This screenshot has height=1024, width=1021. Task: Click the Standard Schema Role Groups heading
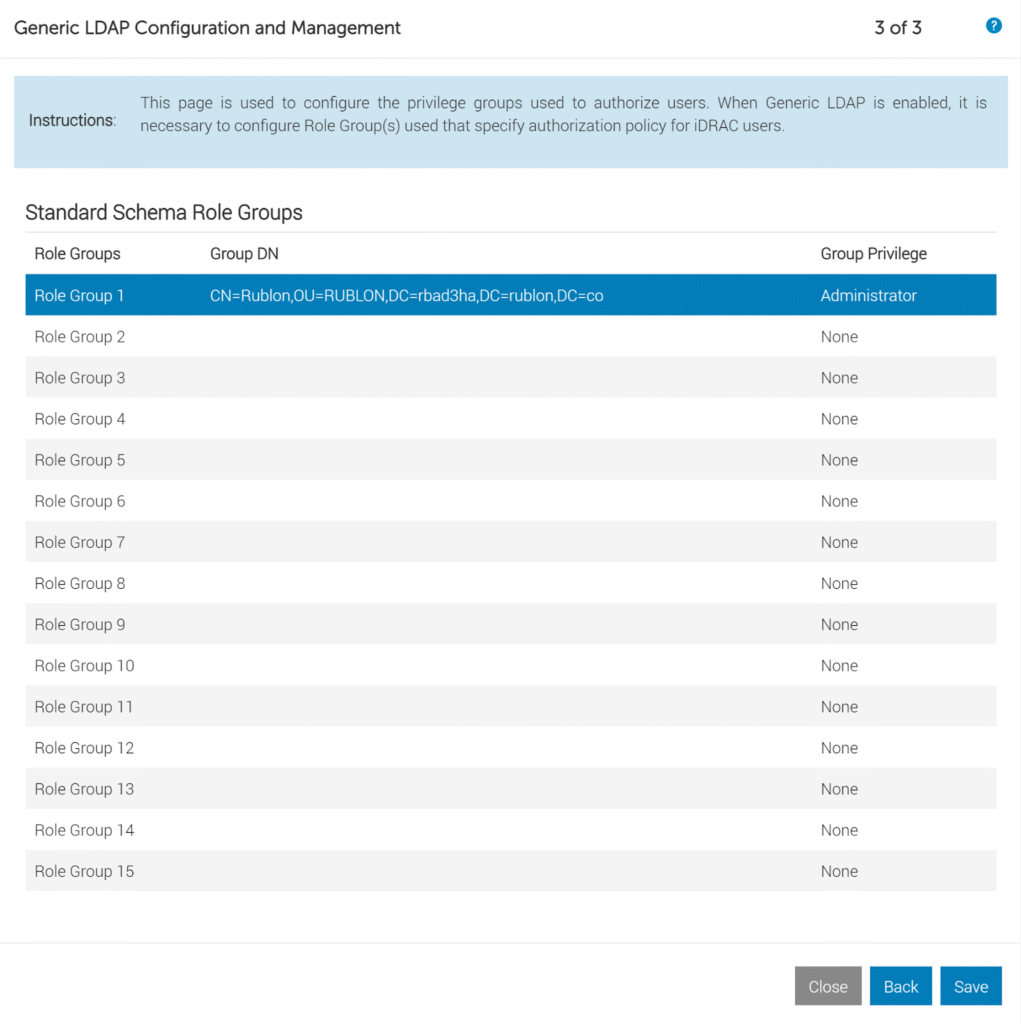tap(164, 212)
